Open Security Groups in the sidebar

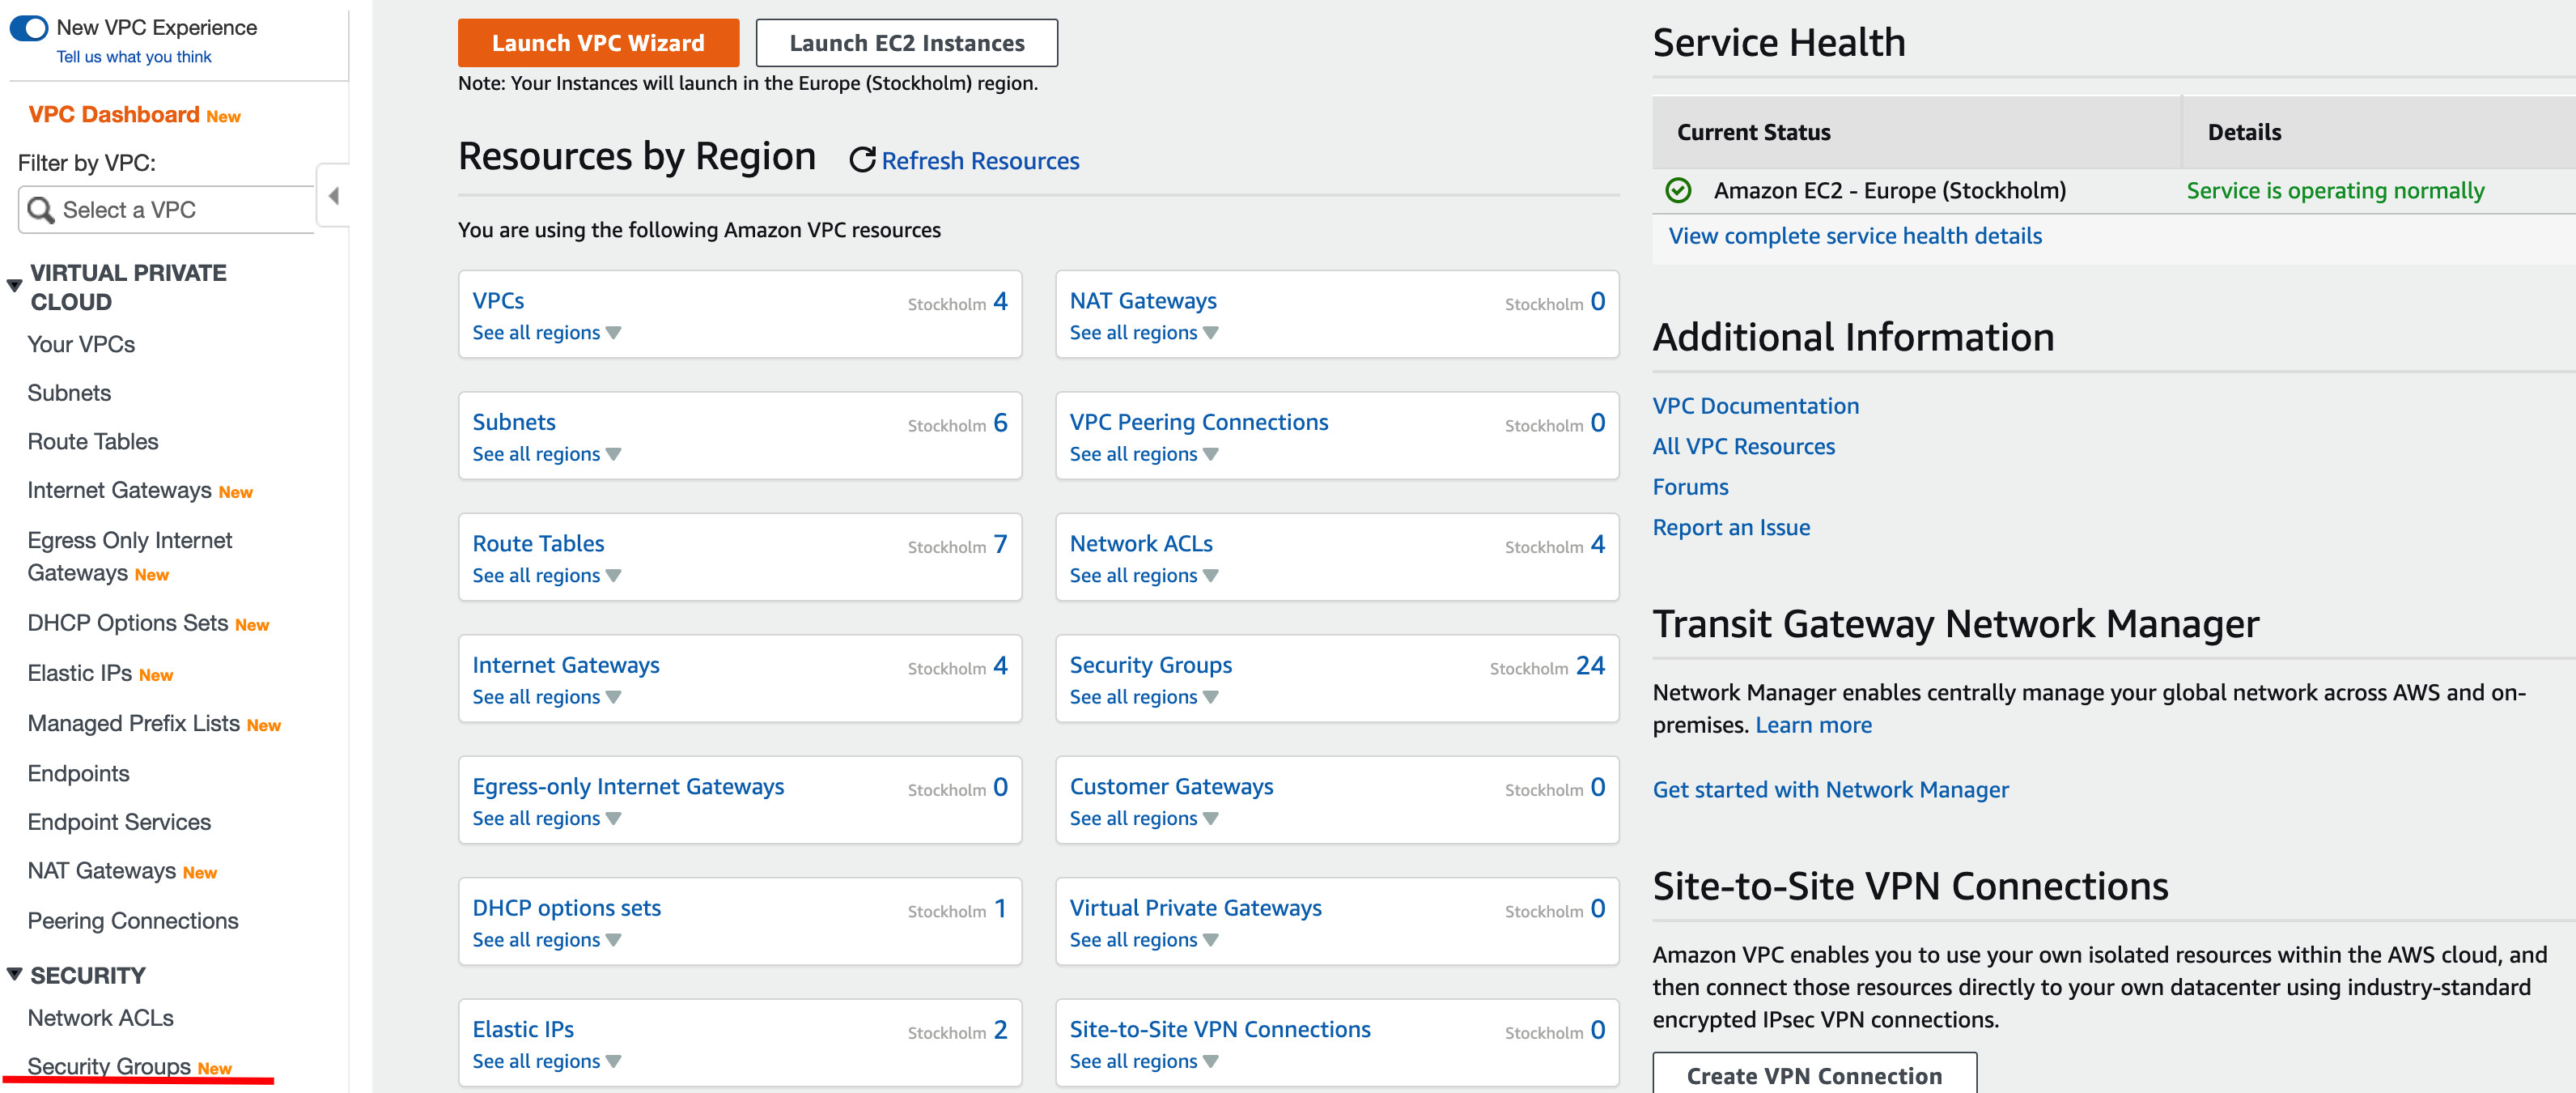[x=109, y=1067]
